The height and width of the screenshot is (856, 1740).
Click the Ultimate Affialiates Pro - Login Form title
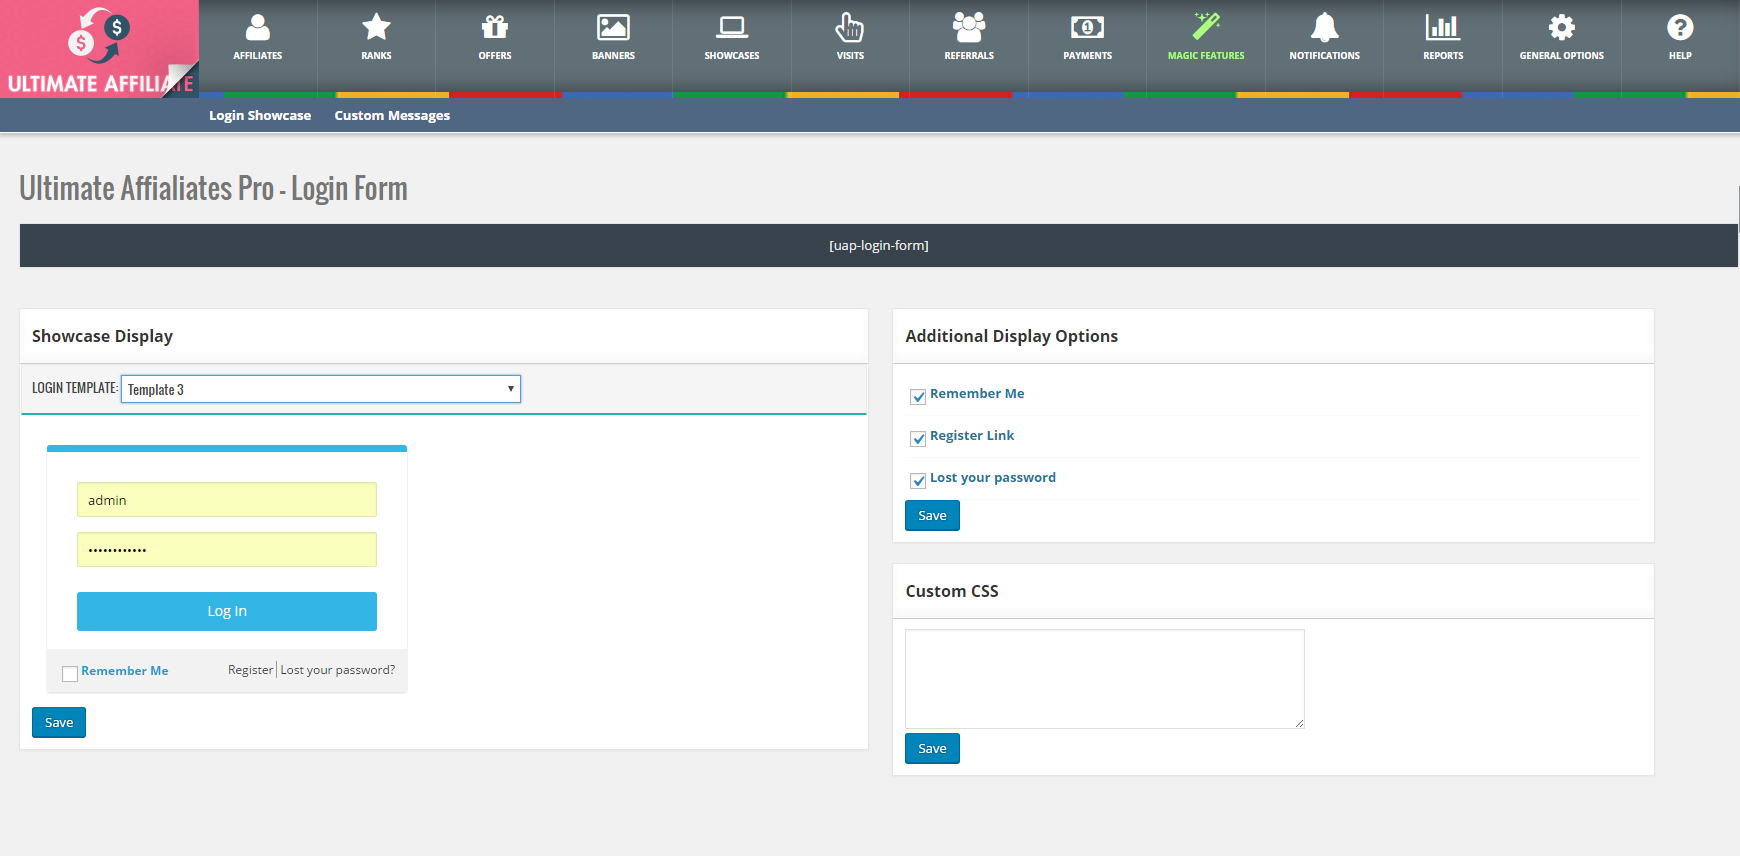[x=213, y=189]
